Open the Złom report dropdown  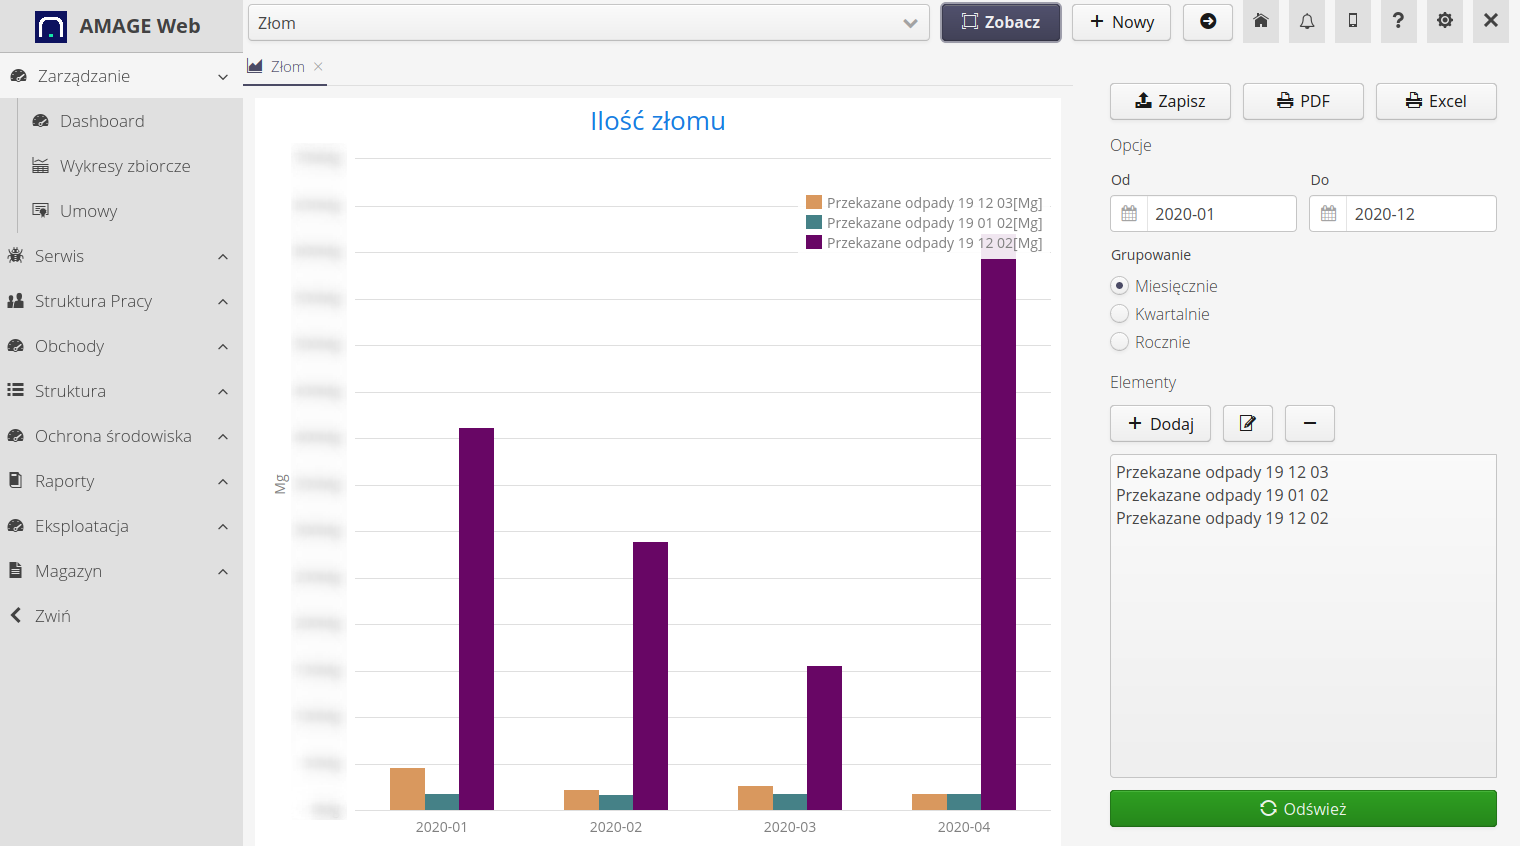(x=588, y=23)
